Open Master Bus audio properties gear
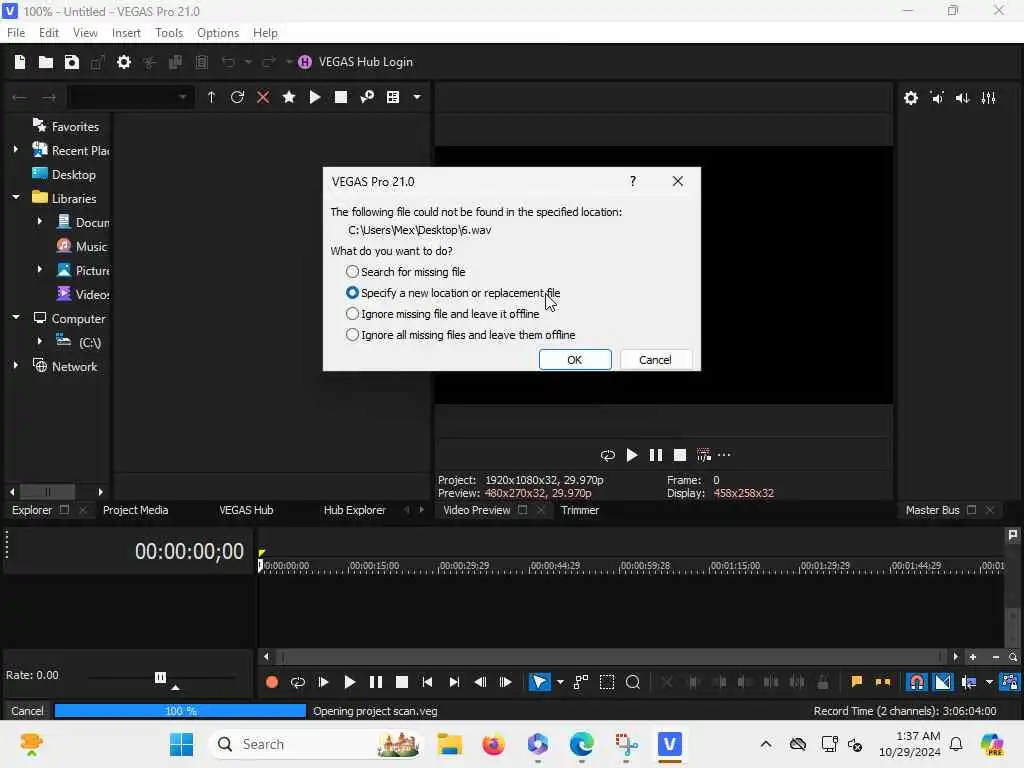 click(911, 98)
